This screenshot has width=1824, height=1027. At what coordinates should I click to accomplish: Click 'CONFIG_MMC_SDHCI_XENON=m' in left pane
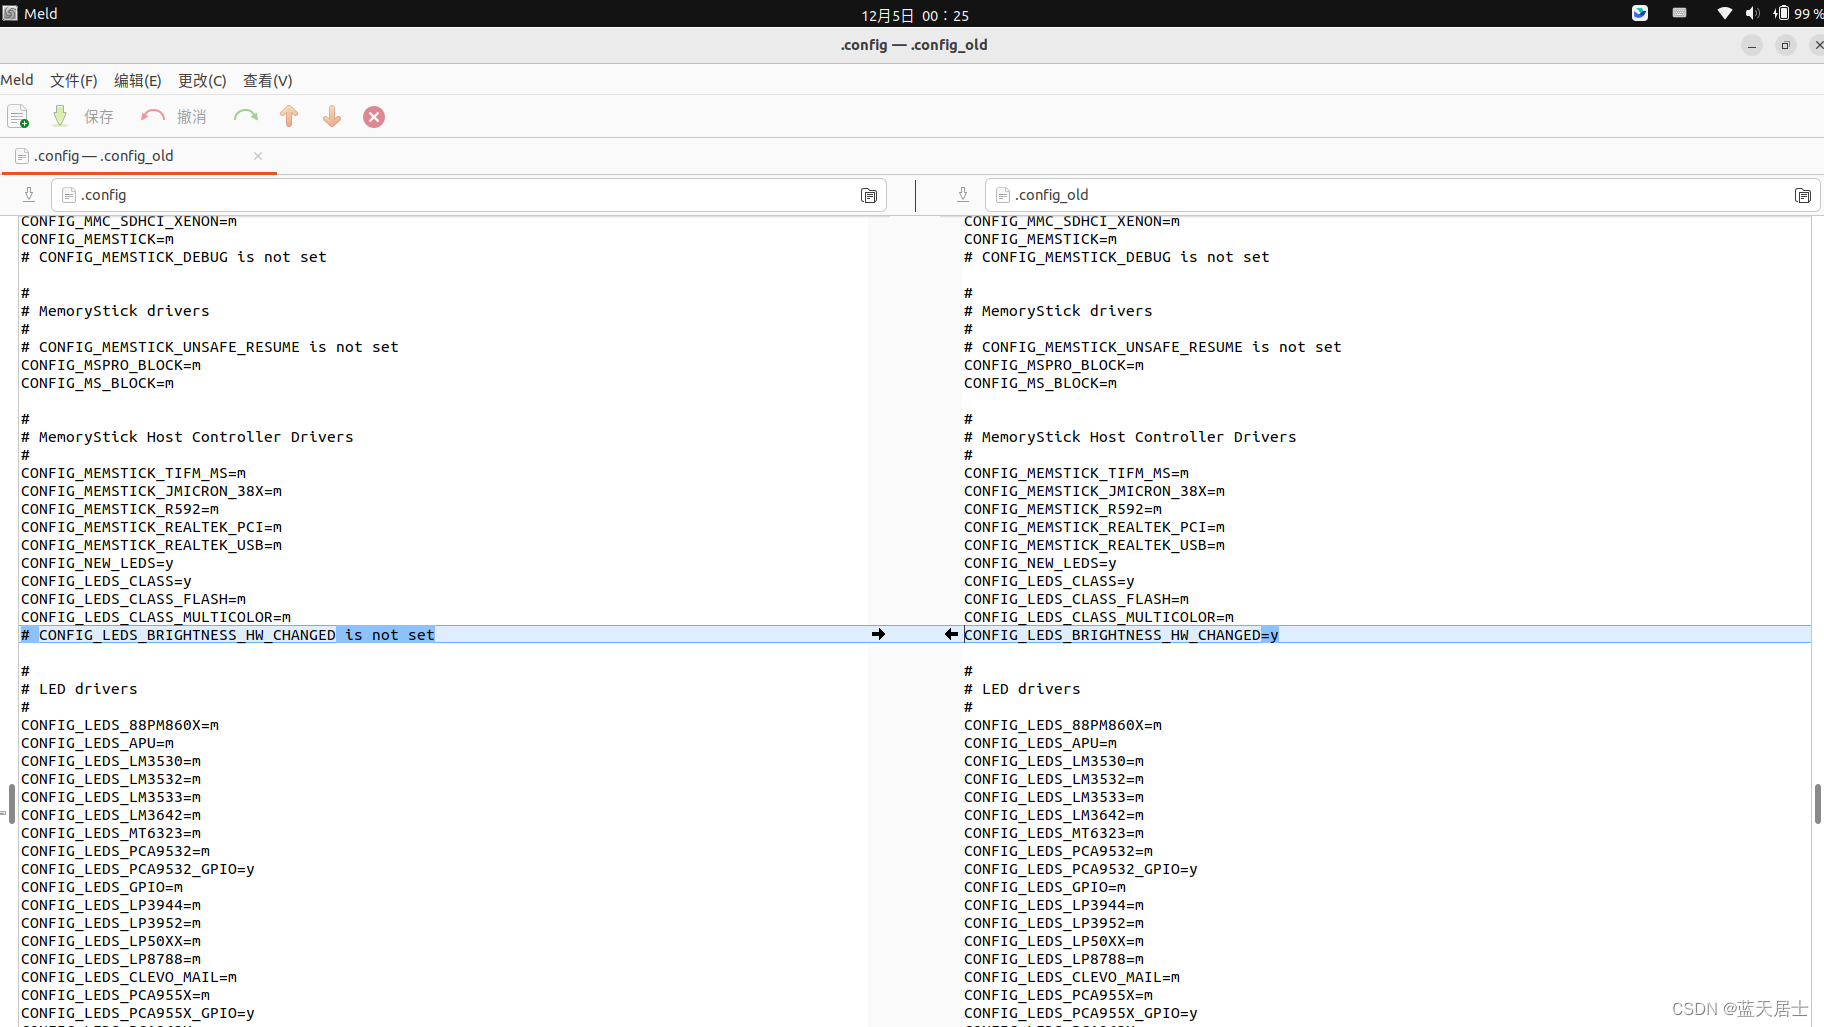coord(129,221)
